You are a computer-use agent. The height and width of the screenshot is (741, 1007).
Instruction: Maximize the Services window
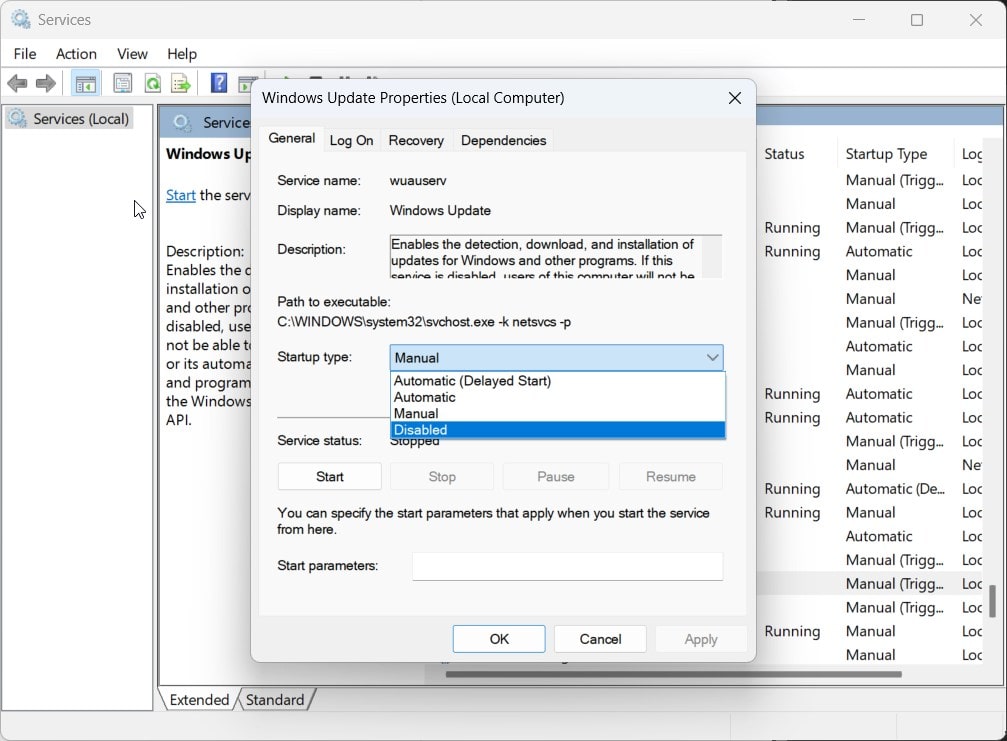[x=917, y=20]
